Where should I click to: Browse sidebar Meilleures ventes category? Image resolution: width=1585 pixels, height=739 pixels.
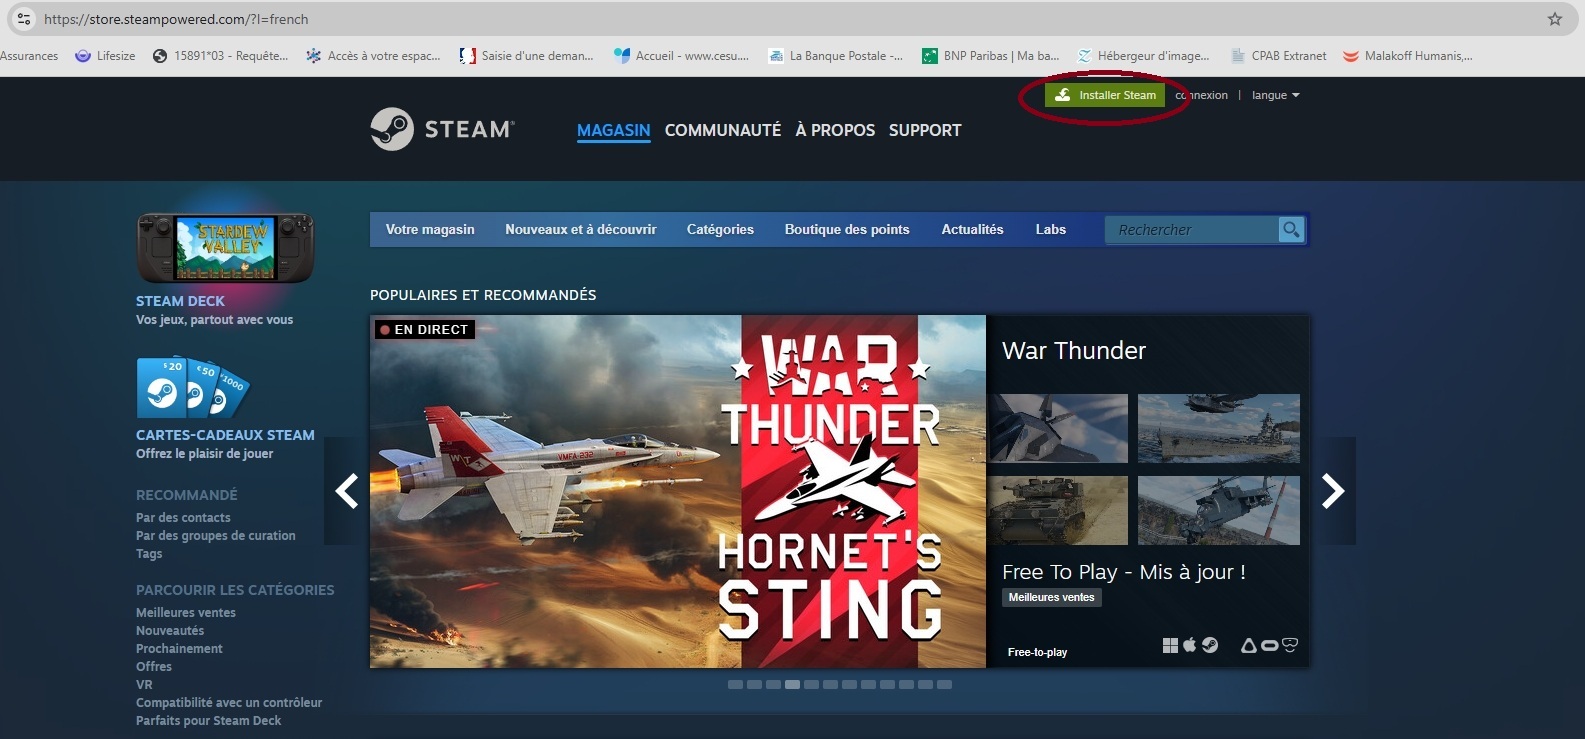click(186, 613)
